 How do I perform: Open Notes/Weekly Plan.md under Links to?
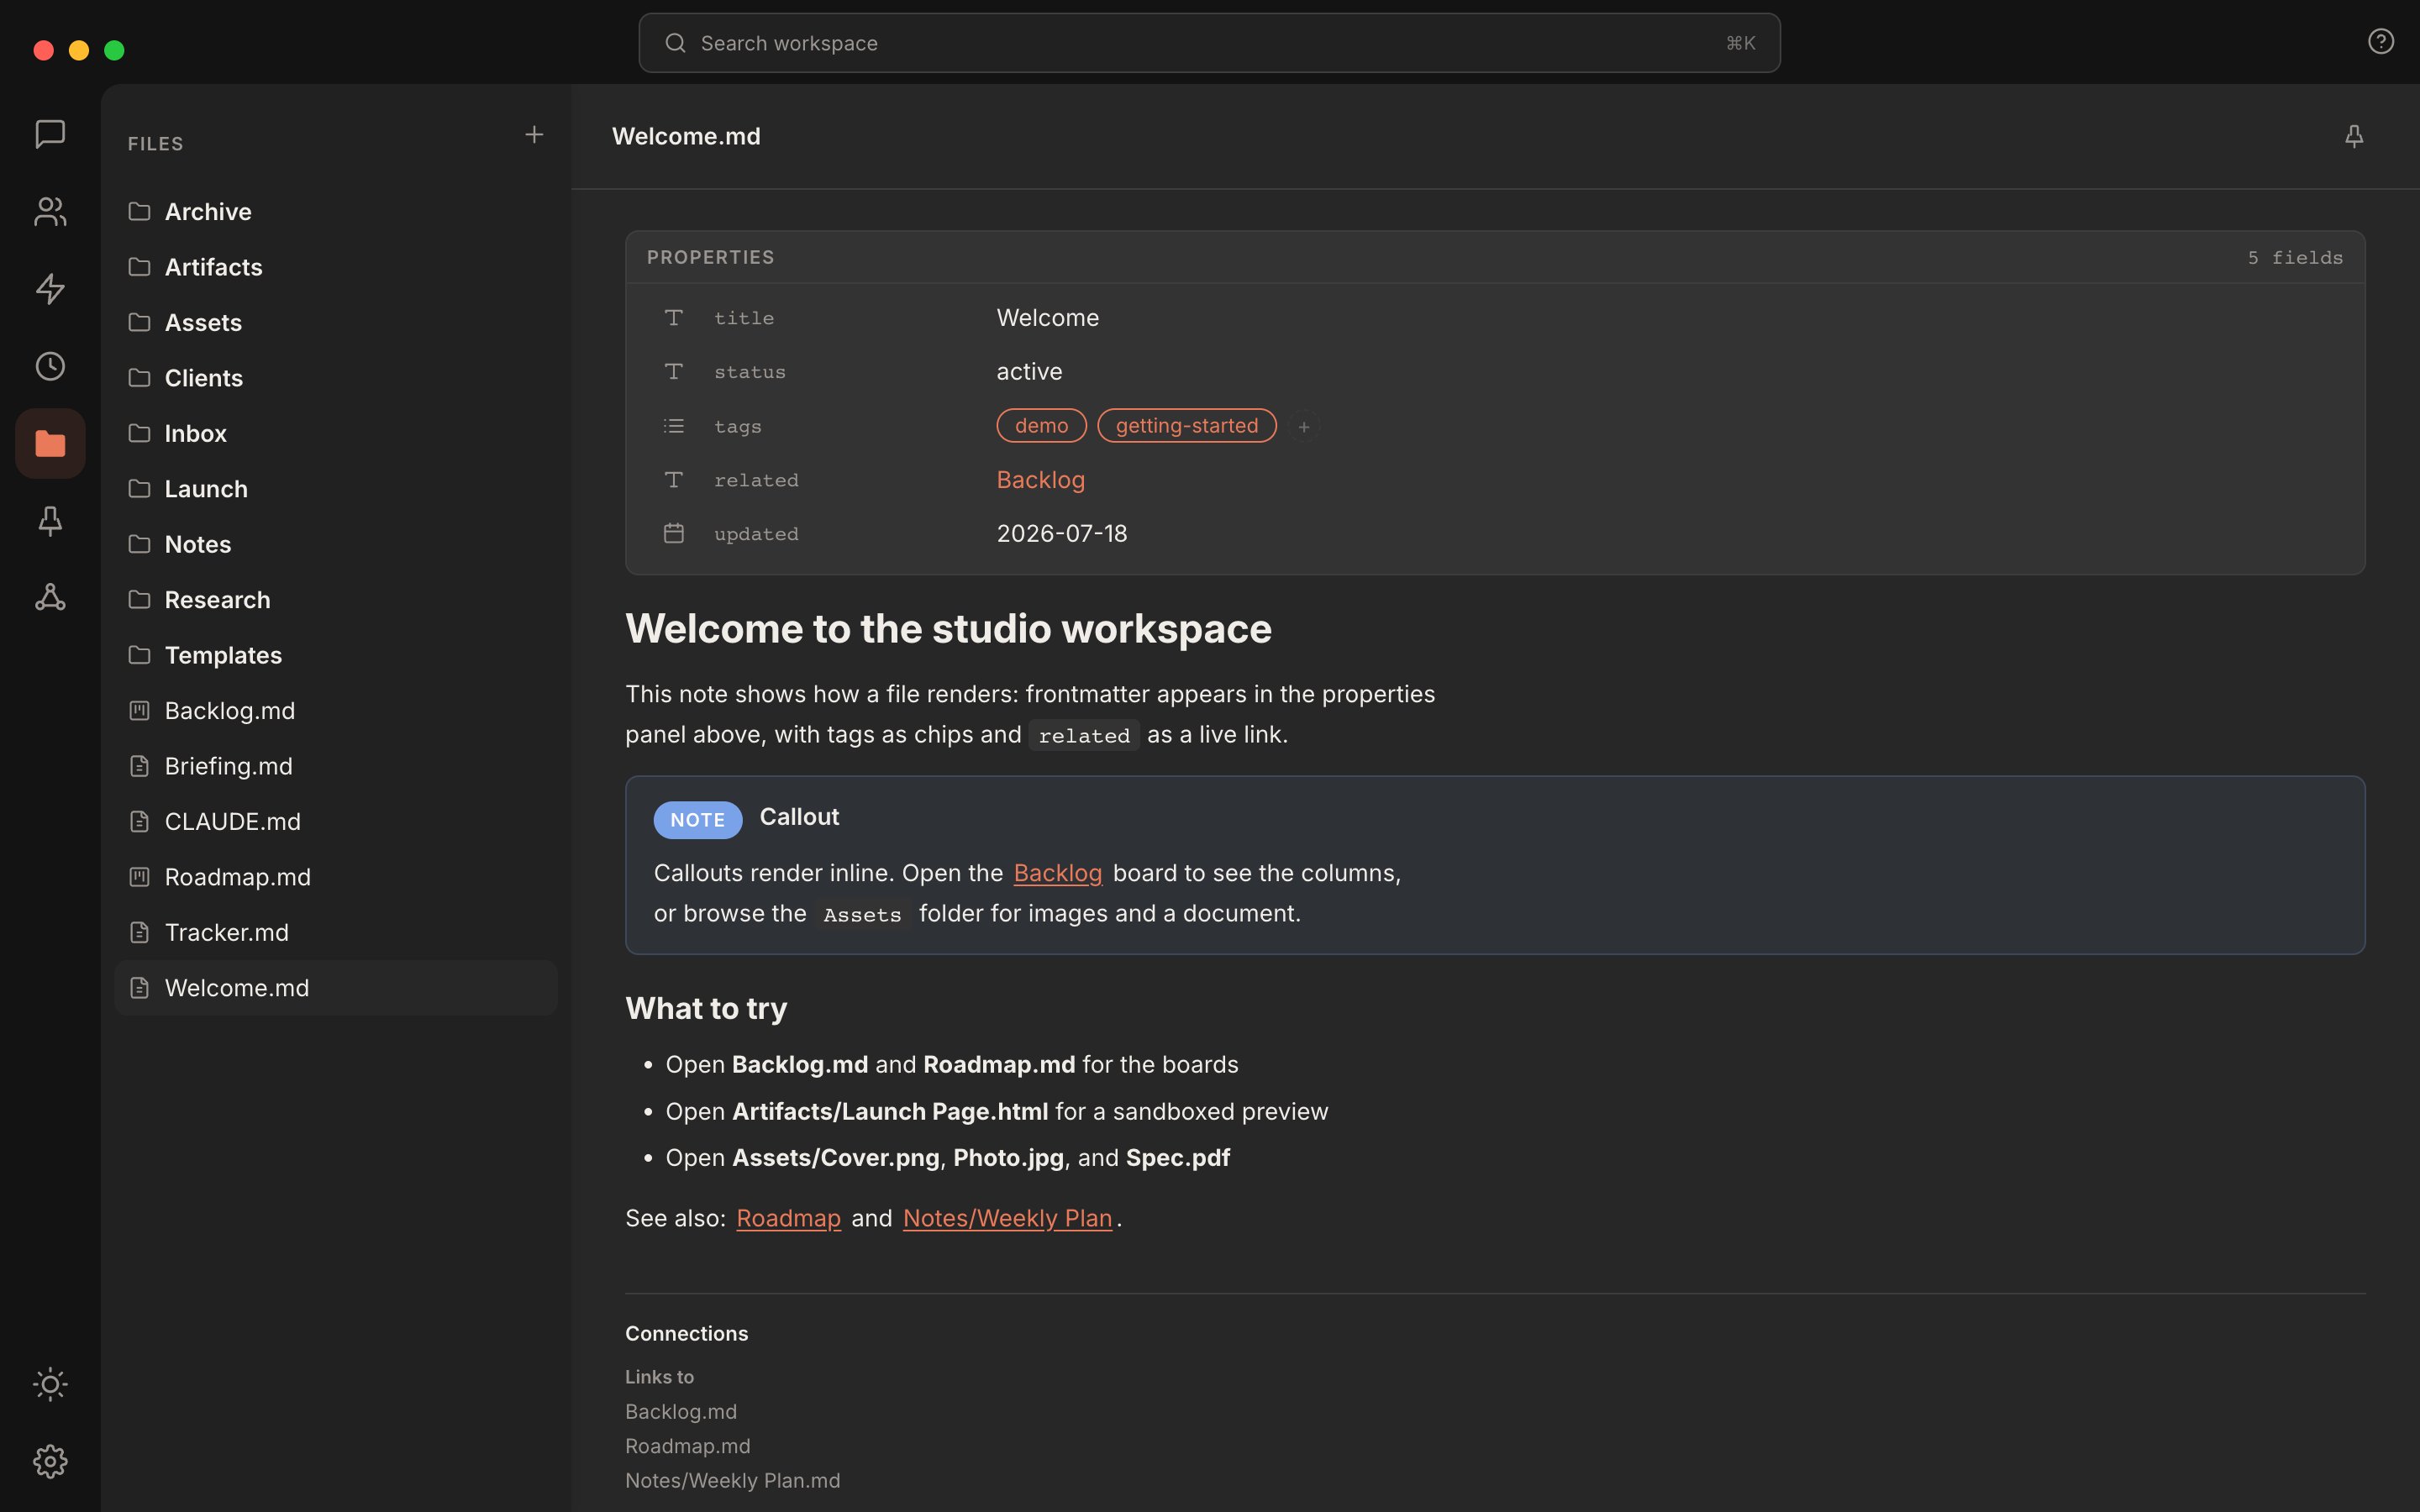pos(732,1481)
